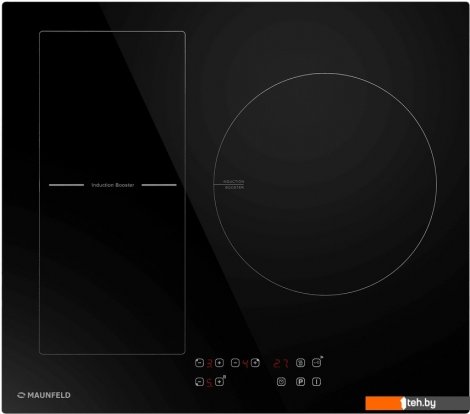
Task: Tap the P touch button
Action: [301, 382]
